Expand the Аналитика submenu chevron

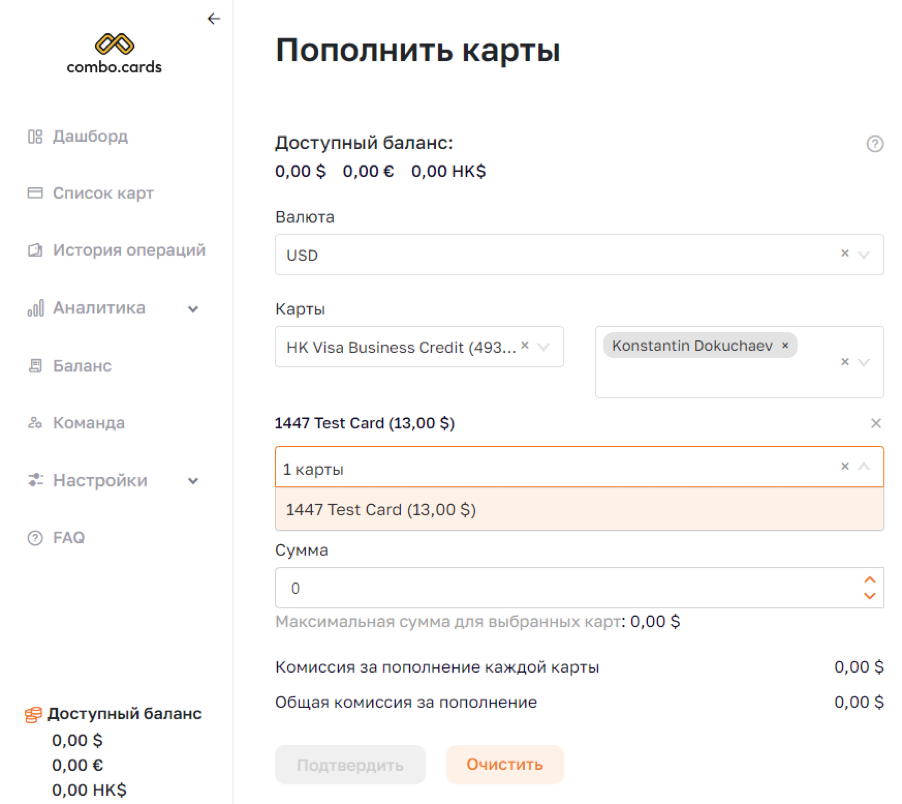coord(193,309)
